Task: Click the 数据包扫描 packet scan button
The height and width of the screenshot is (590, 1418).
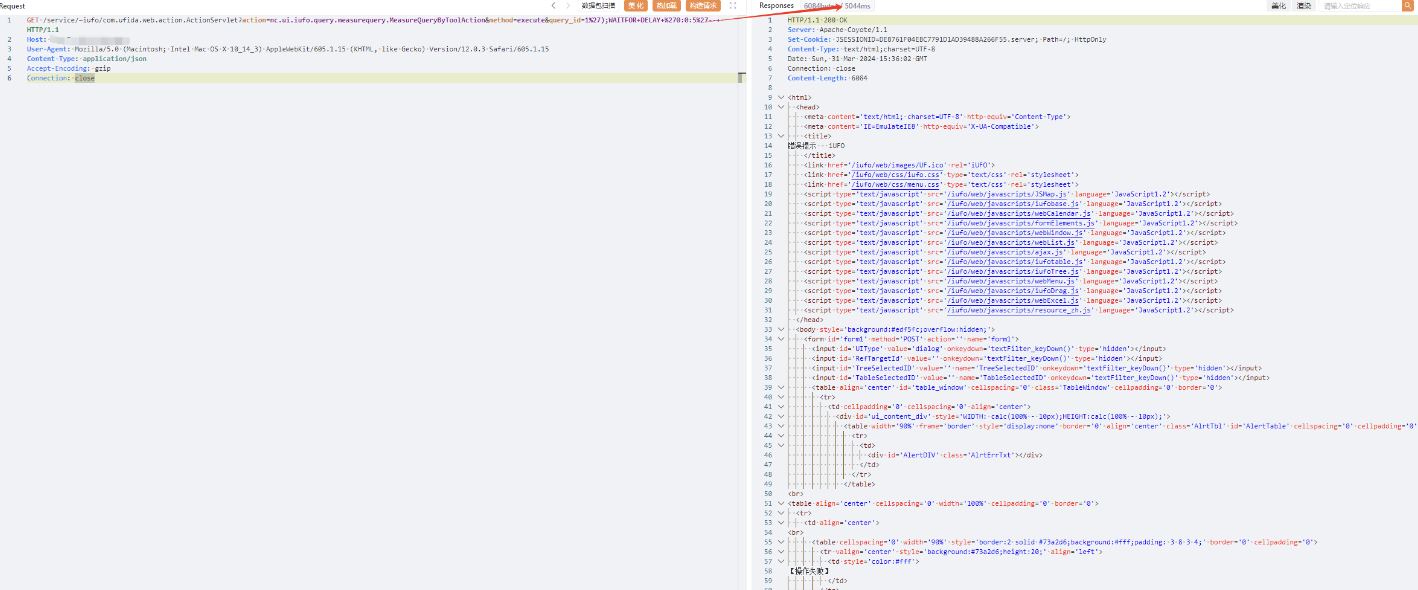Action: (600, 6)
